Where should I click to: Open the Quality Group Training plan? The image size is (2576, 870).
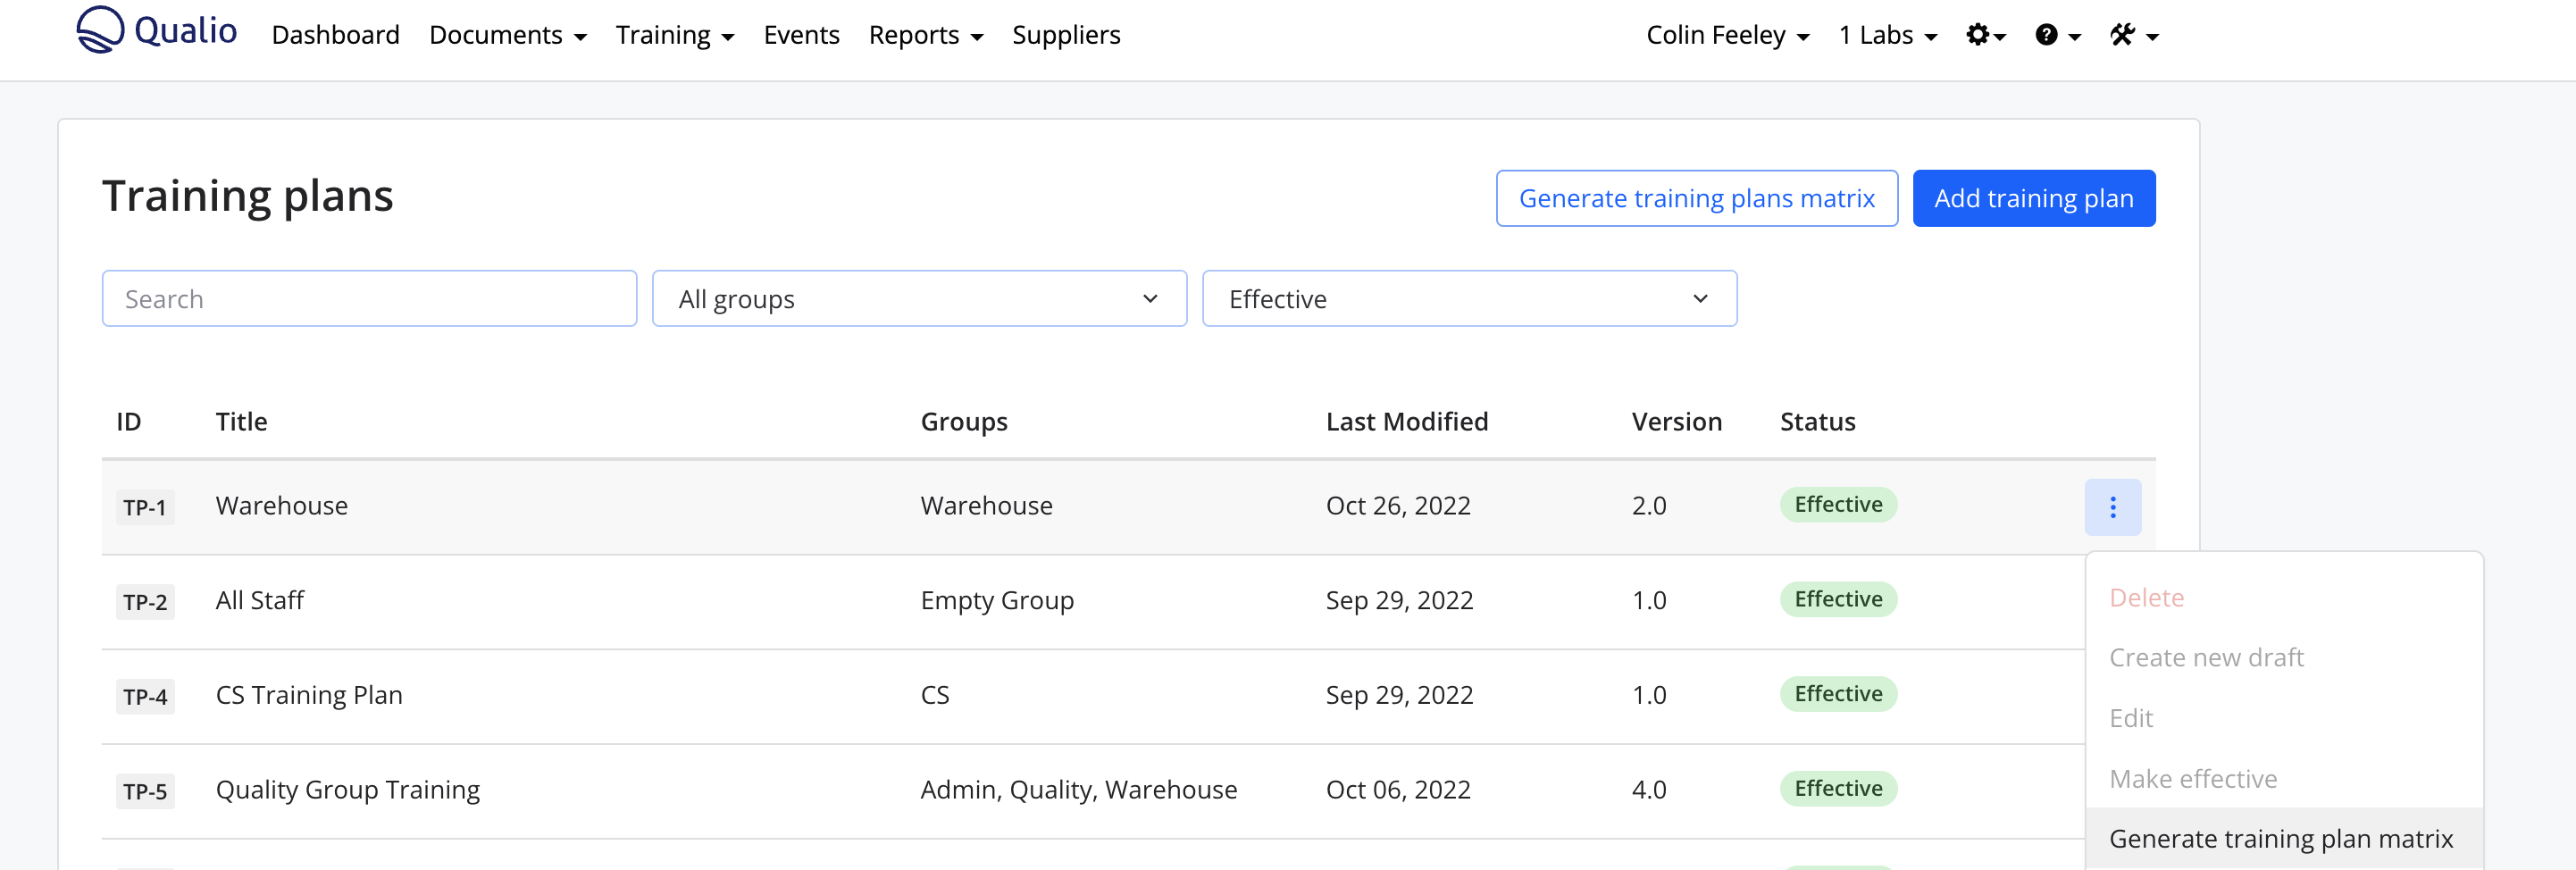click(347, 789)
